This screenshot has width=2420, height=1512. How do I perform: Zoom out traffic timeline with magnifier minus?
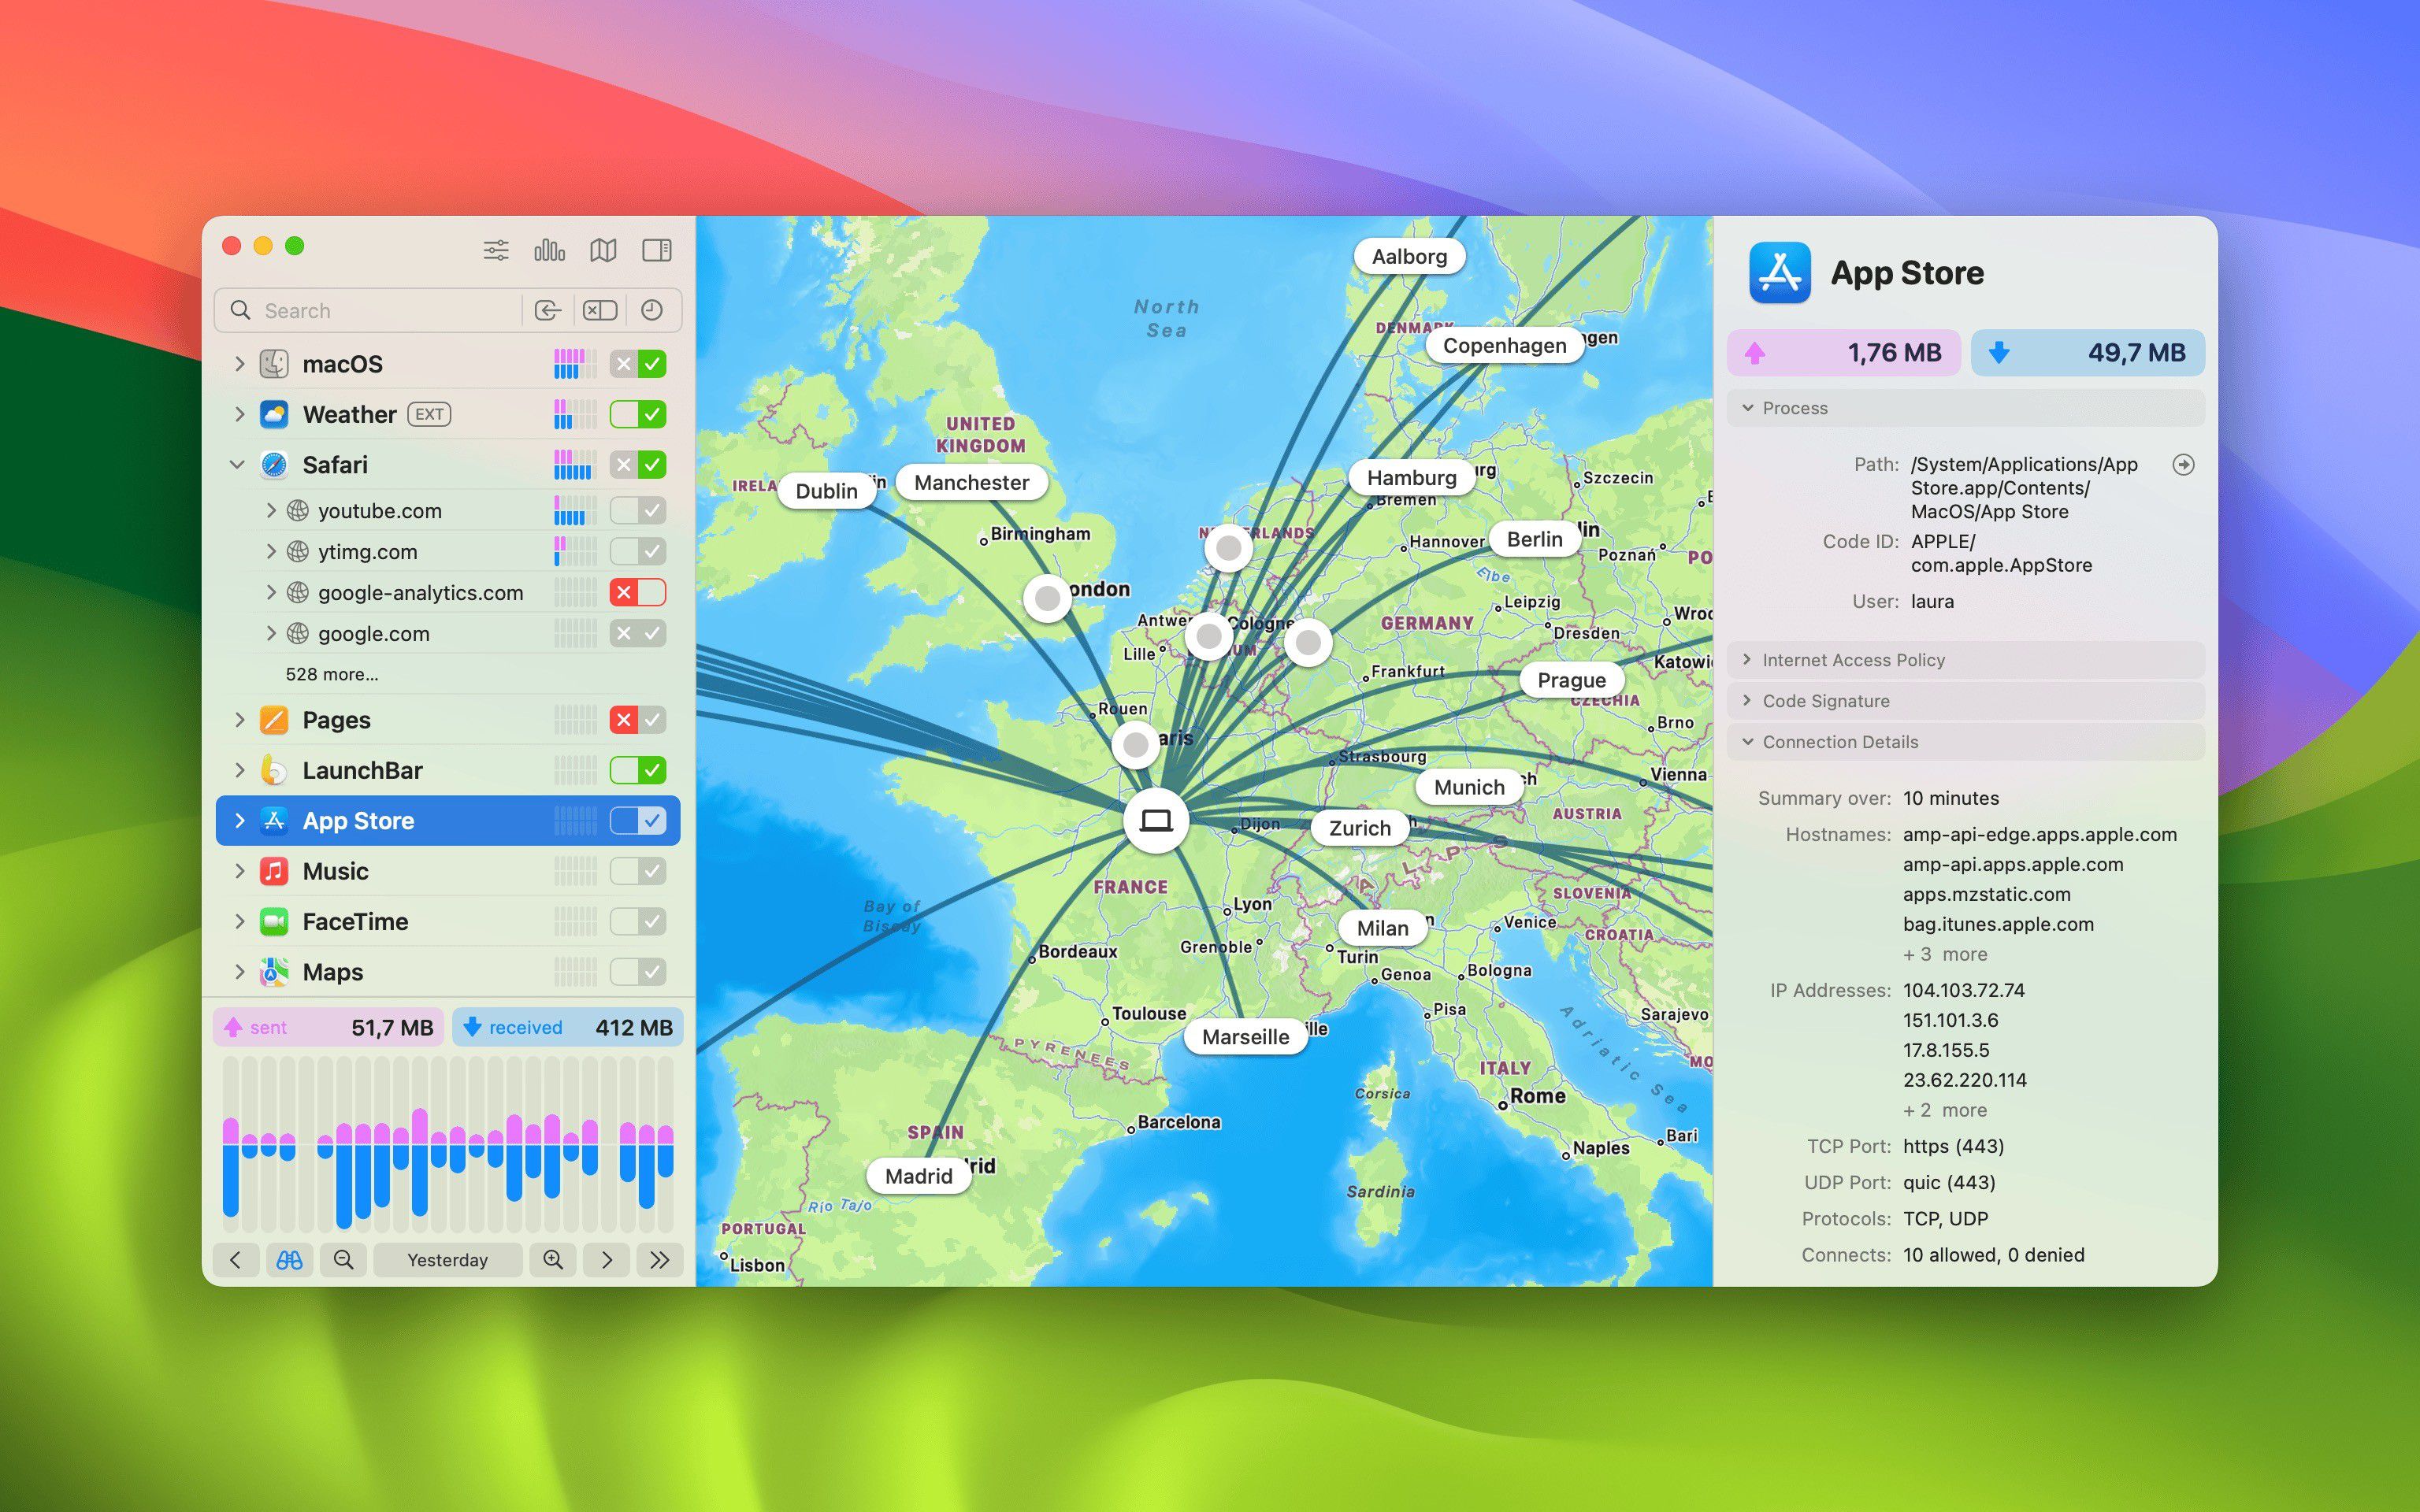pyautogui.click(x=343, y=1260)
